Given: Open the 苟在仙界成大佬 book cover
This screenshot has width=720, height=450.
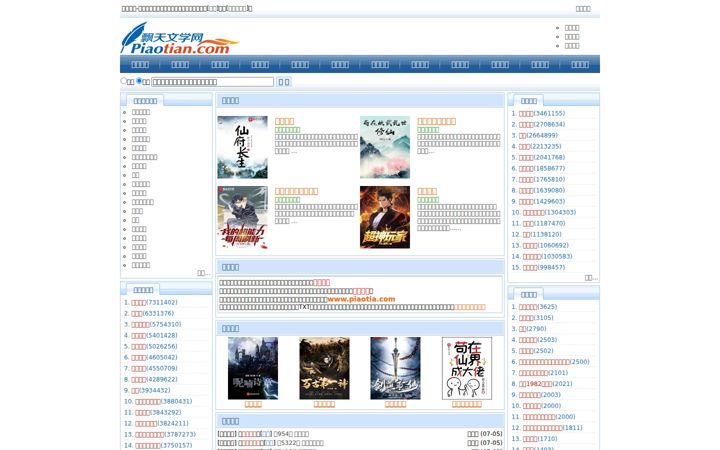Looking at the screenshot, I should pyautogui.click(x=467, y=368).
